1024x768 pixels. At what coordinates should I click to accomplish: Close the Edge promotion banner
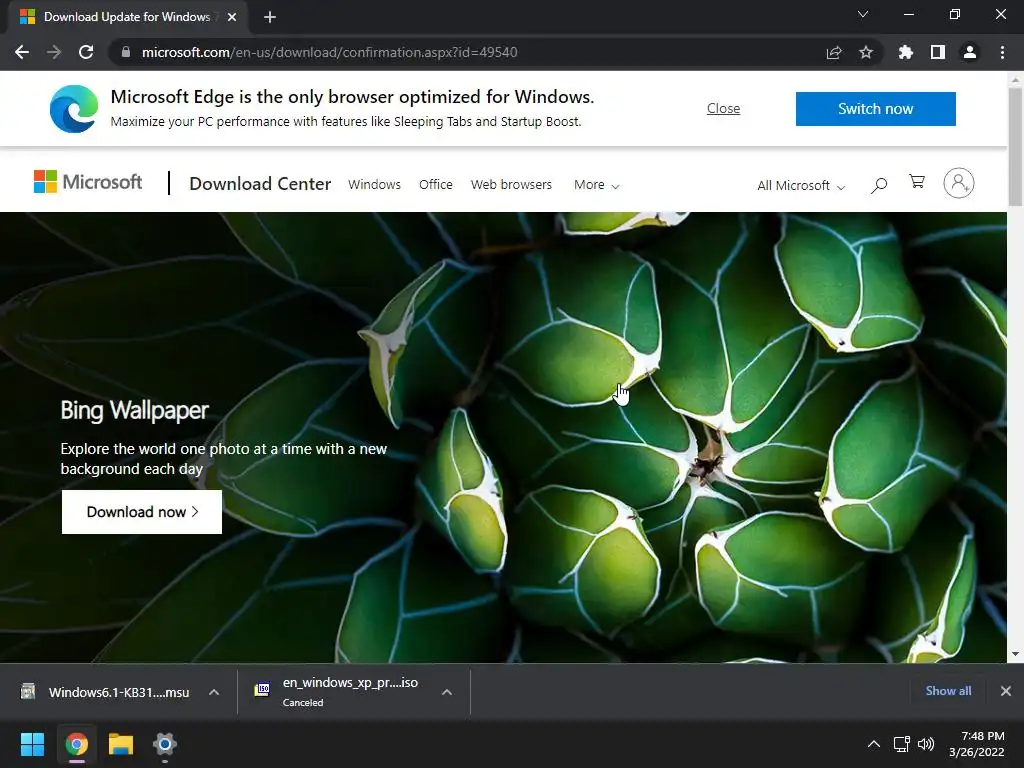tap(724, 108)
